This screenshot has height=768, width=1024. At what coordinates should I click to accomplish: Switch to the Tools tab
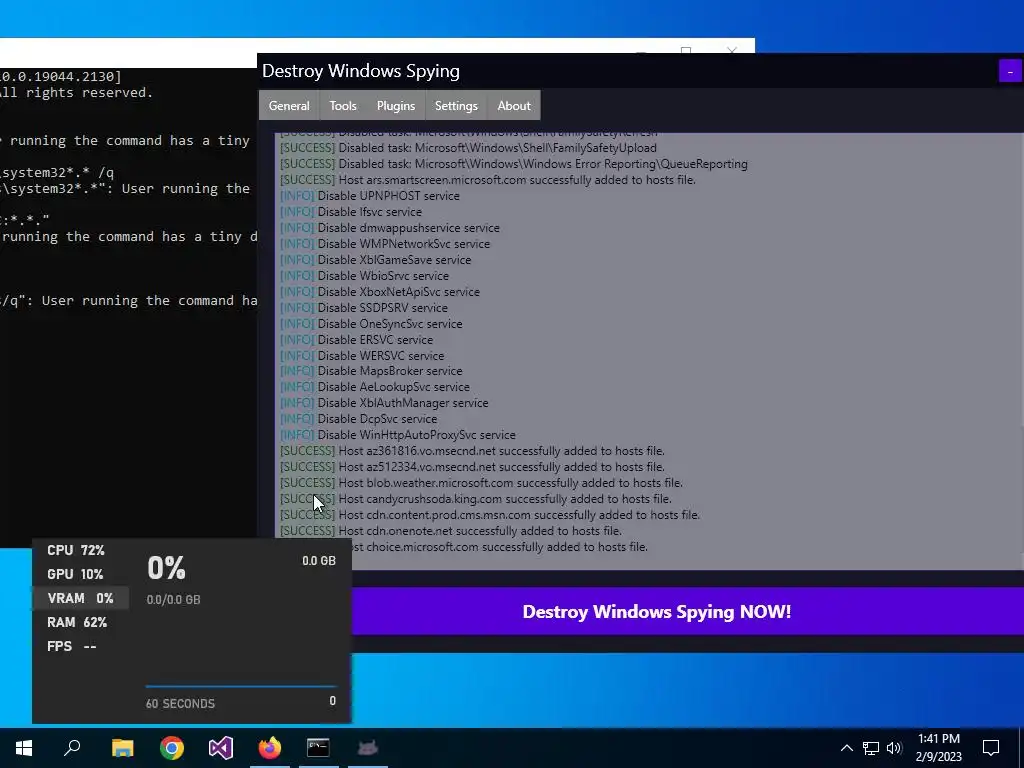tap(343, 106)
